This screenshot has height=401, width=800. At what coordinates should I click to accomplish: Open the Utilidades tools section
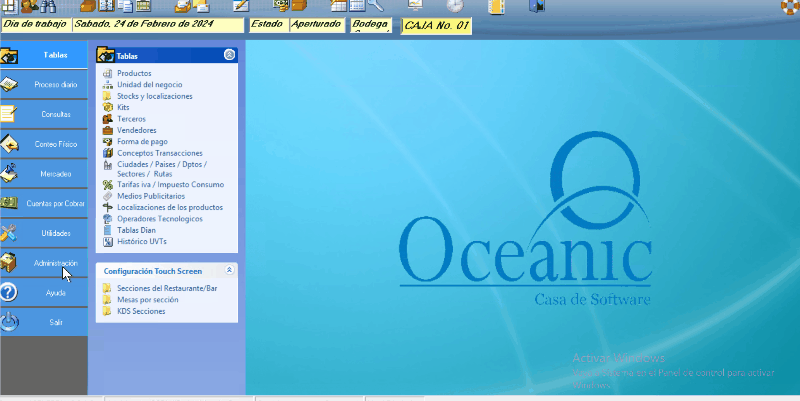[55, 233]
